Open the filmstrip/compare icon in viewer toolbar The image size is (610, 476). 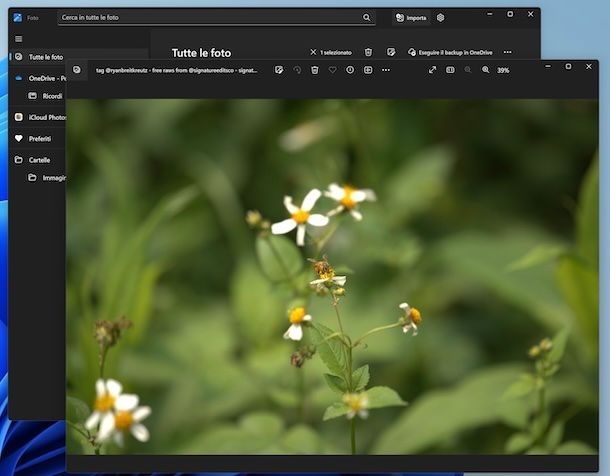368,70
